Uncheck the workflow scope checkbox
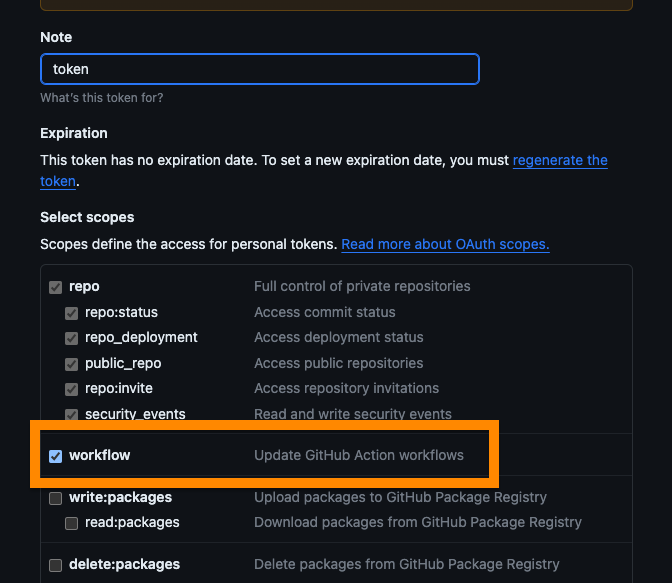The image size is (672, 583). pyautogui.click(x=56, y=456)
